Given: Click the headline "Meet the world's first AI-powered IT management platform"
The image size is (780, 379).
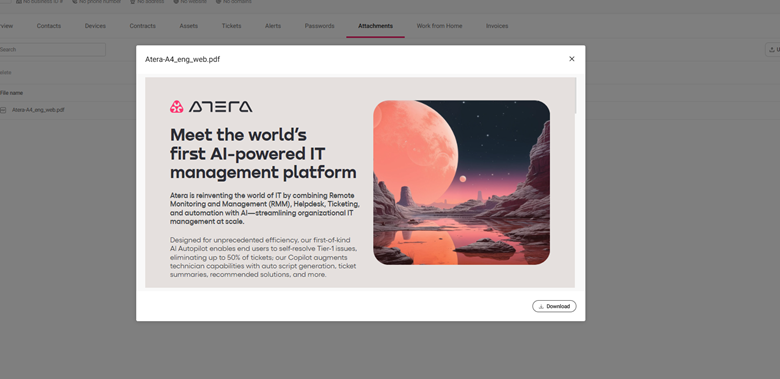Looking at the screenshot, I should click(x=263, y=154).
